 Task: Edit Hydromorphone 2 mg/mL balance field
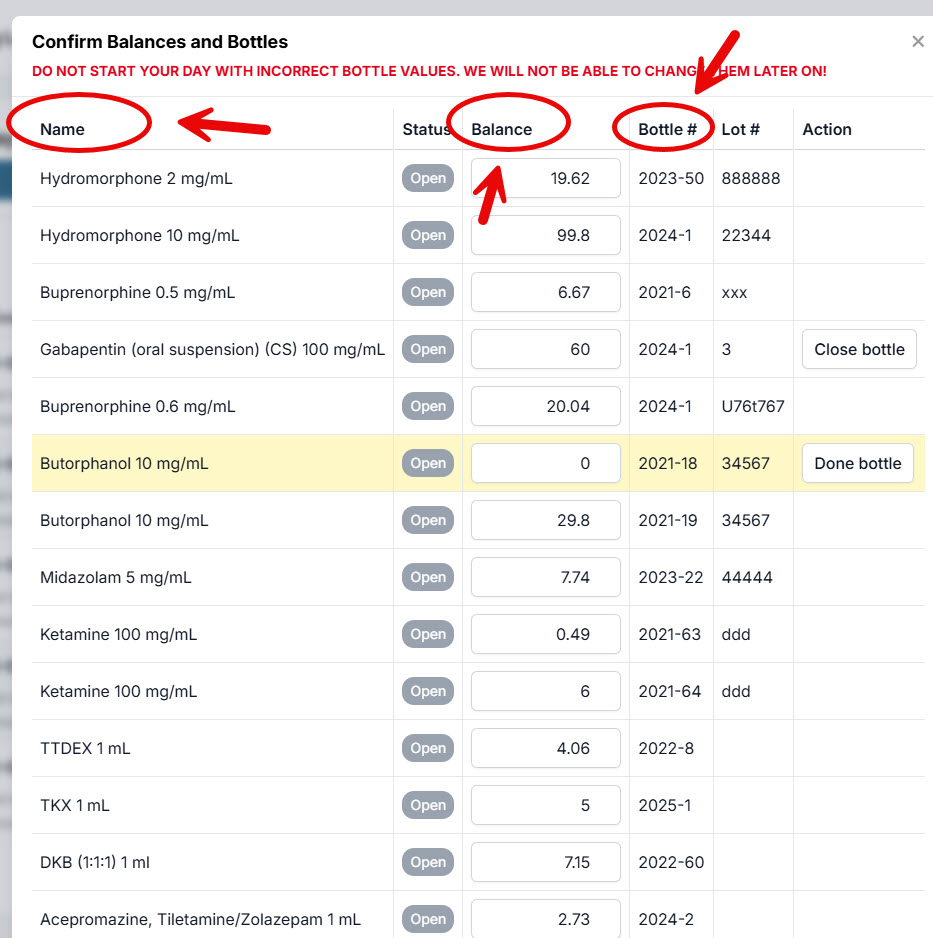point(545,179)
